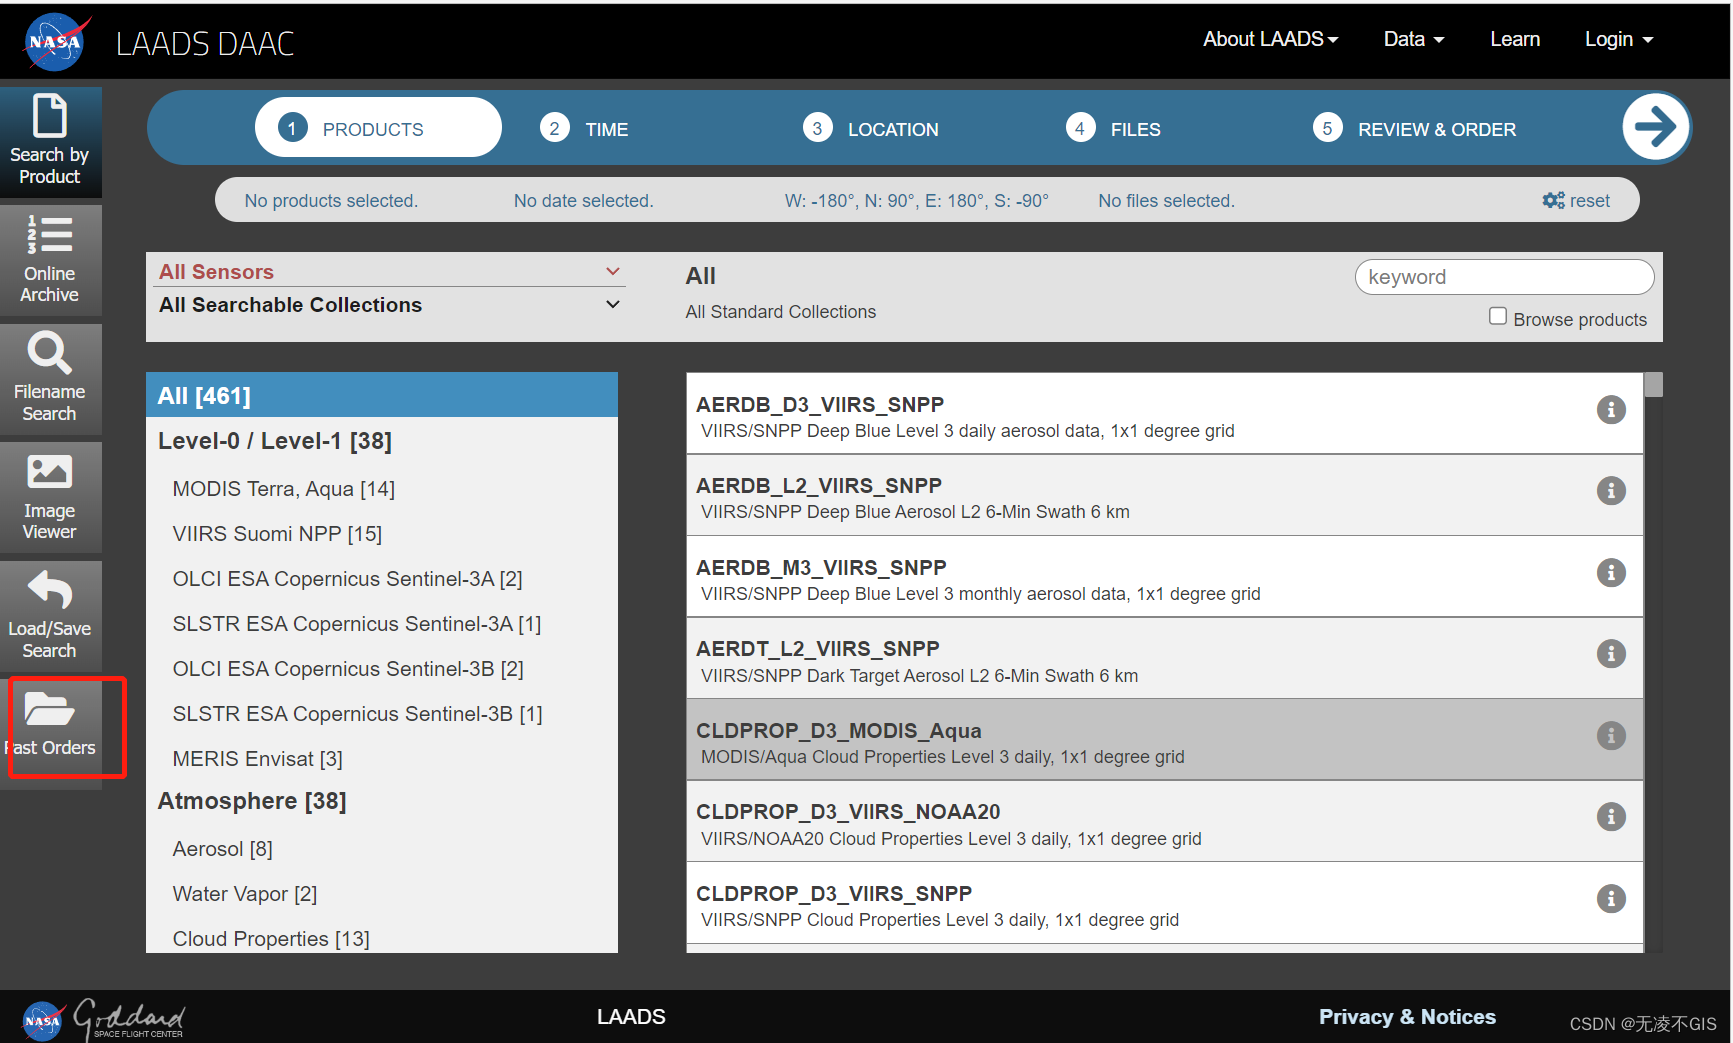Click the product list scrollbar handle
Image resolution: width=1733 pixels, height=1043 pixels.
tap(1654, 385)
